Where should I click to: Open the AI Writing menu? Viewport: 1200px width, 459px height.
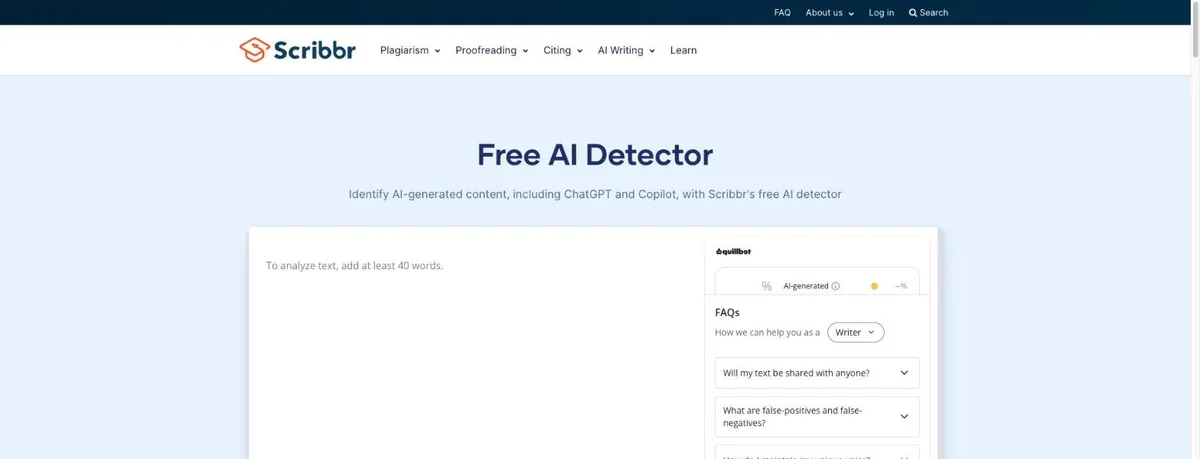[x=626, y=50]
